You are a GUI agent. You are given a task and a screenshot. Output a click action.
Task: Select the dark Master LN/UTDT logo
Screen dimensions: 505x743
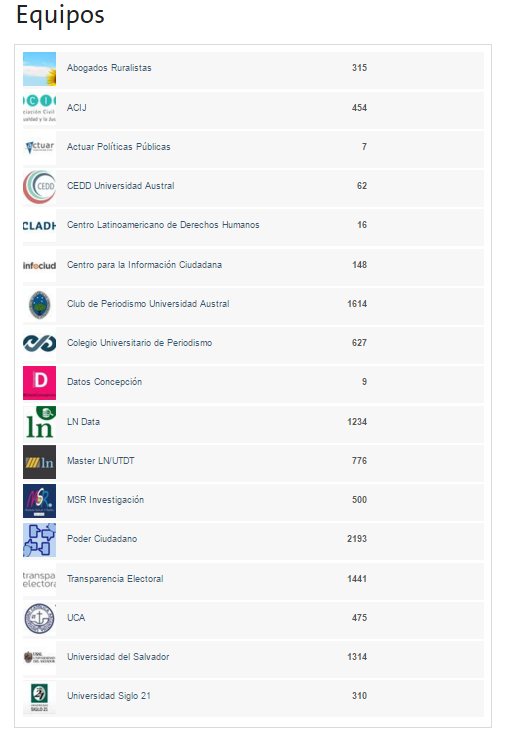click(x=39, y=462)
